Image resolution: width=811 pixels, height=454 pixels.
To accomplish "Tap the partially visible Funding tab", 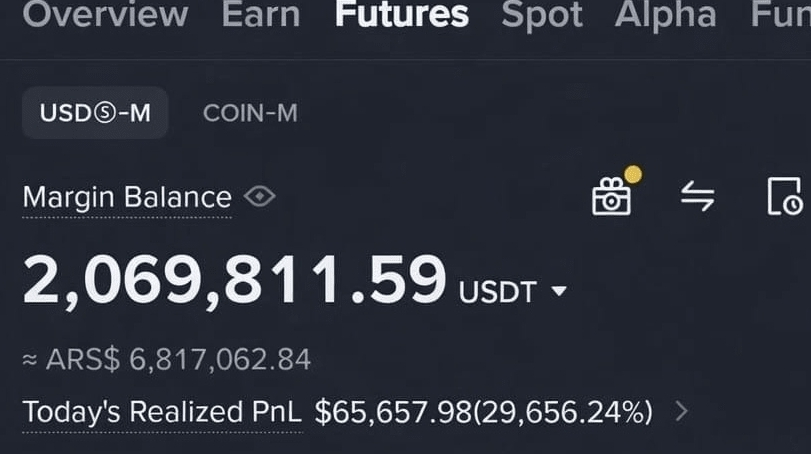I will pos(780,14).
